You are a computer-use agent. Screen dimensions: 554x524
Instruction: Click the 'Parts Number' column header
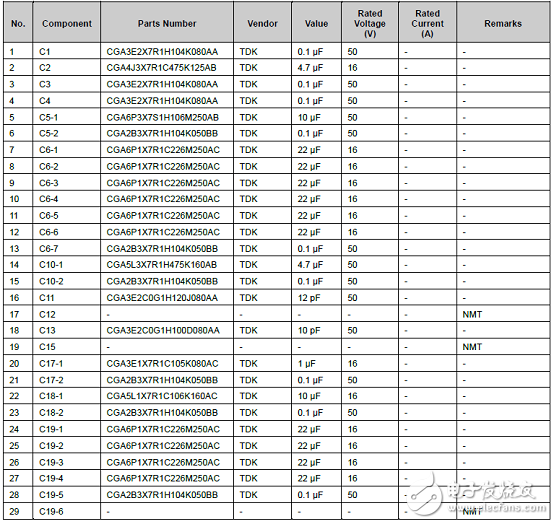[x=167, y=23]
